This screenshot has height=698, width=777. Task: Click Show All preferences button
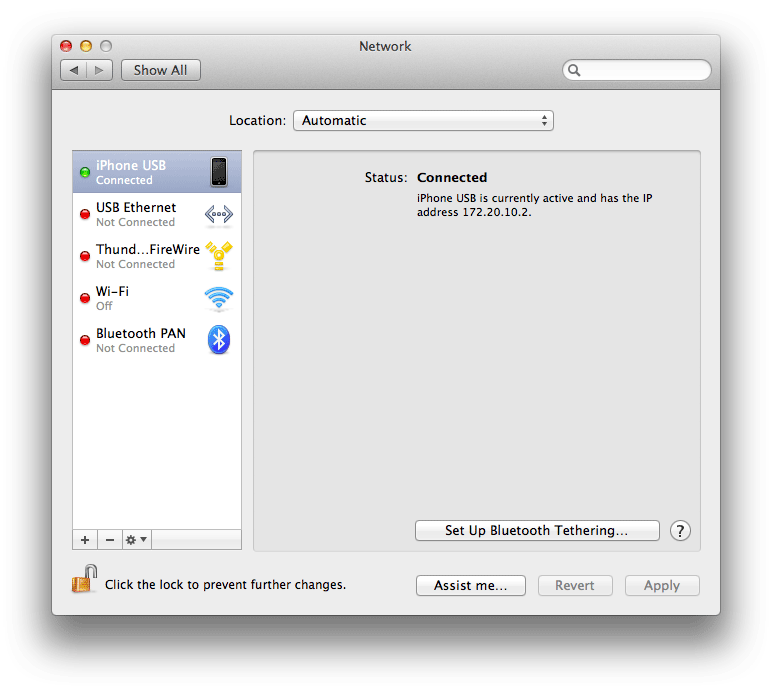[160, 70]
